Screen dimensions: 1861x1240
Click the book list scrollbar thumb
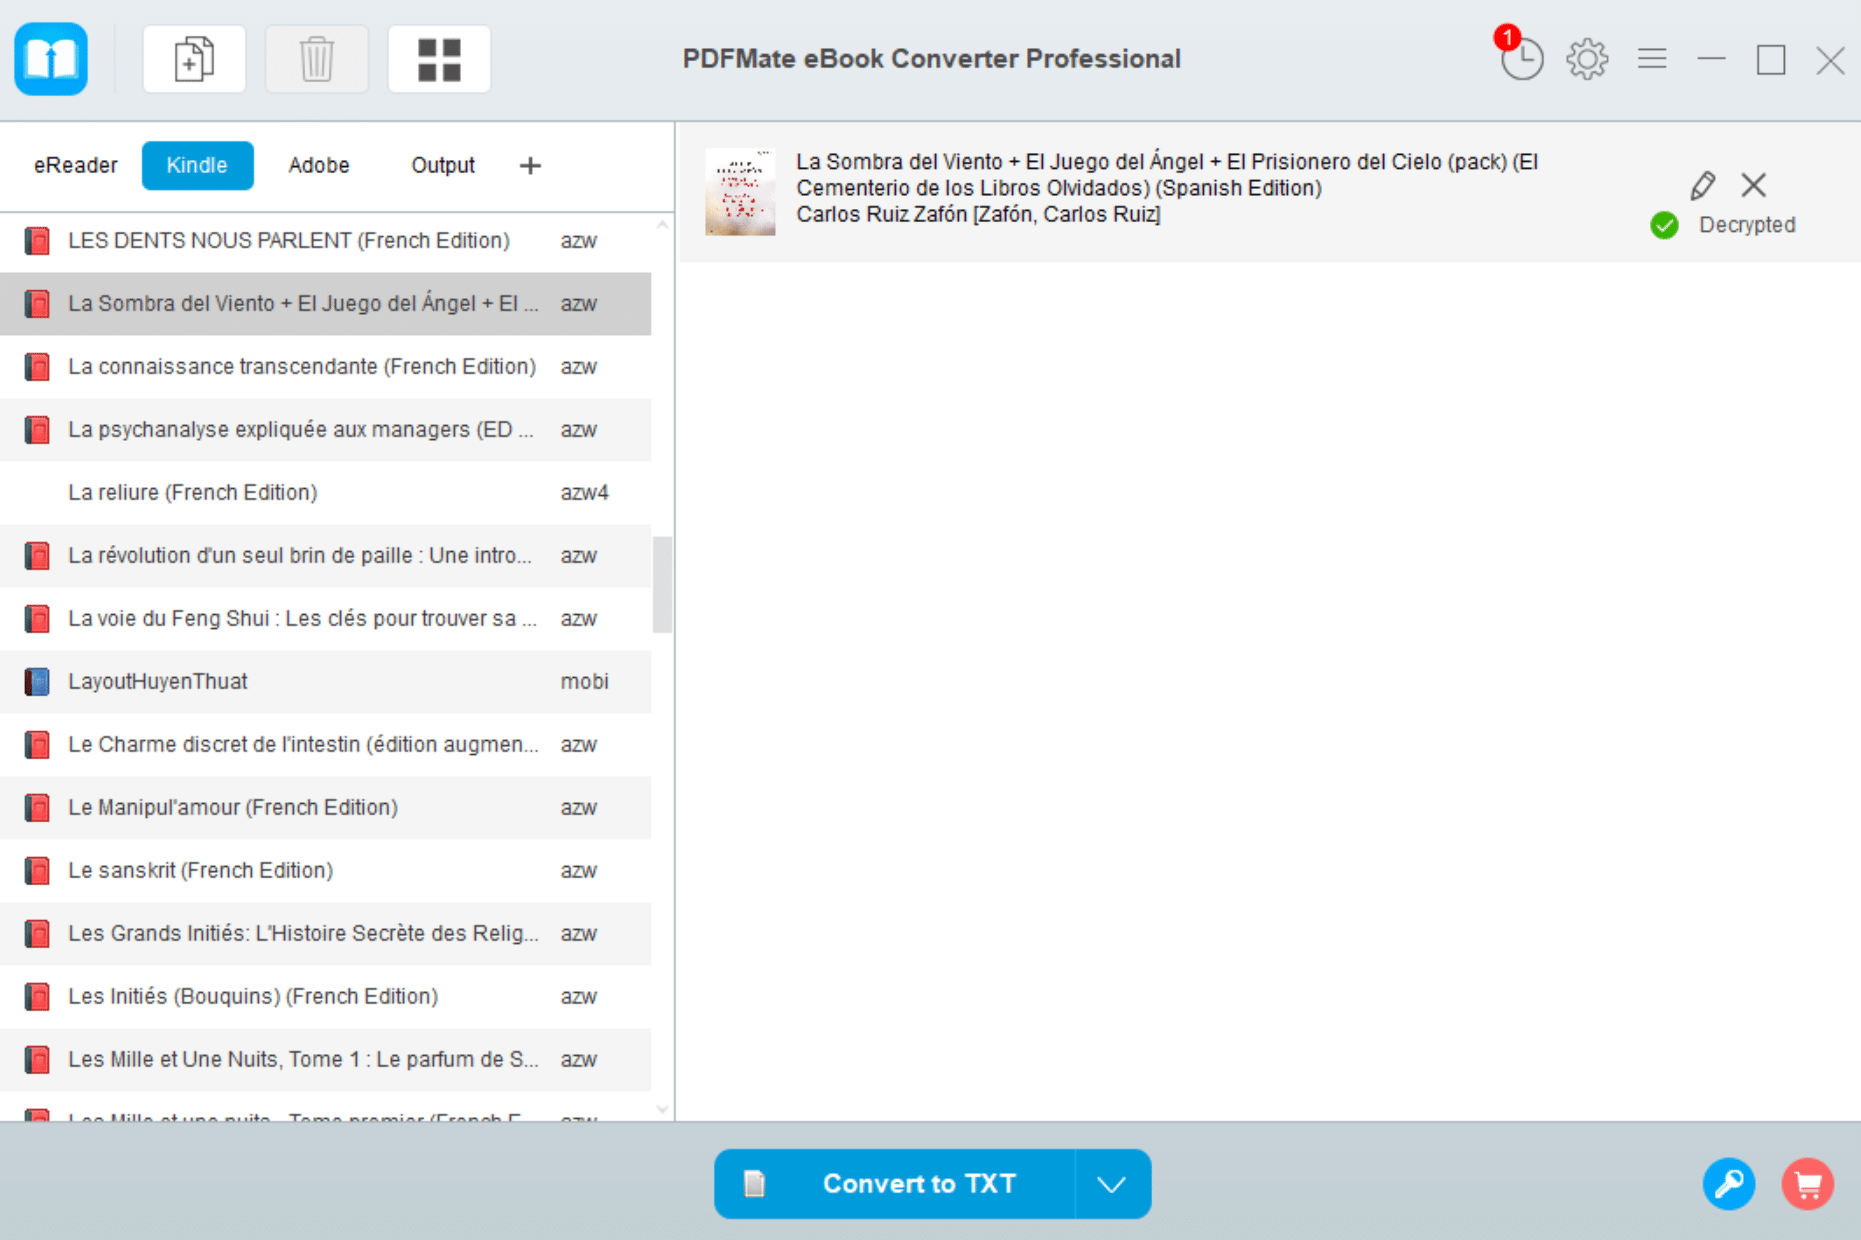[662, 584]
